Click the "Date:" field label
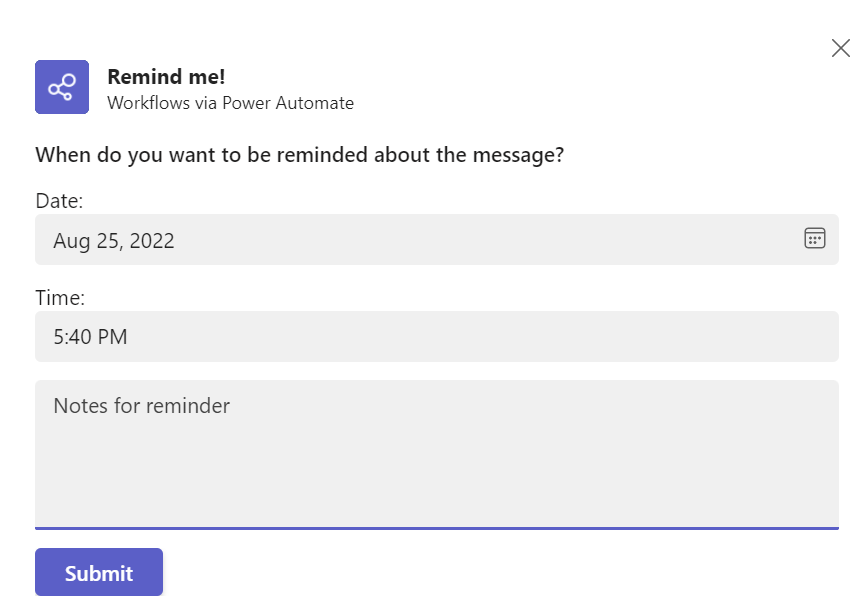Image resolution: width=867 pixels, height=606 pixels. (x=59, y=201)
